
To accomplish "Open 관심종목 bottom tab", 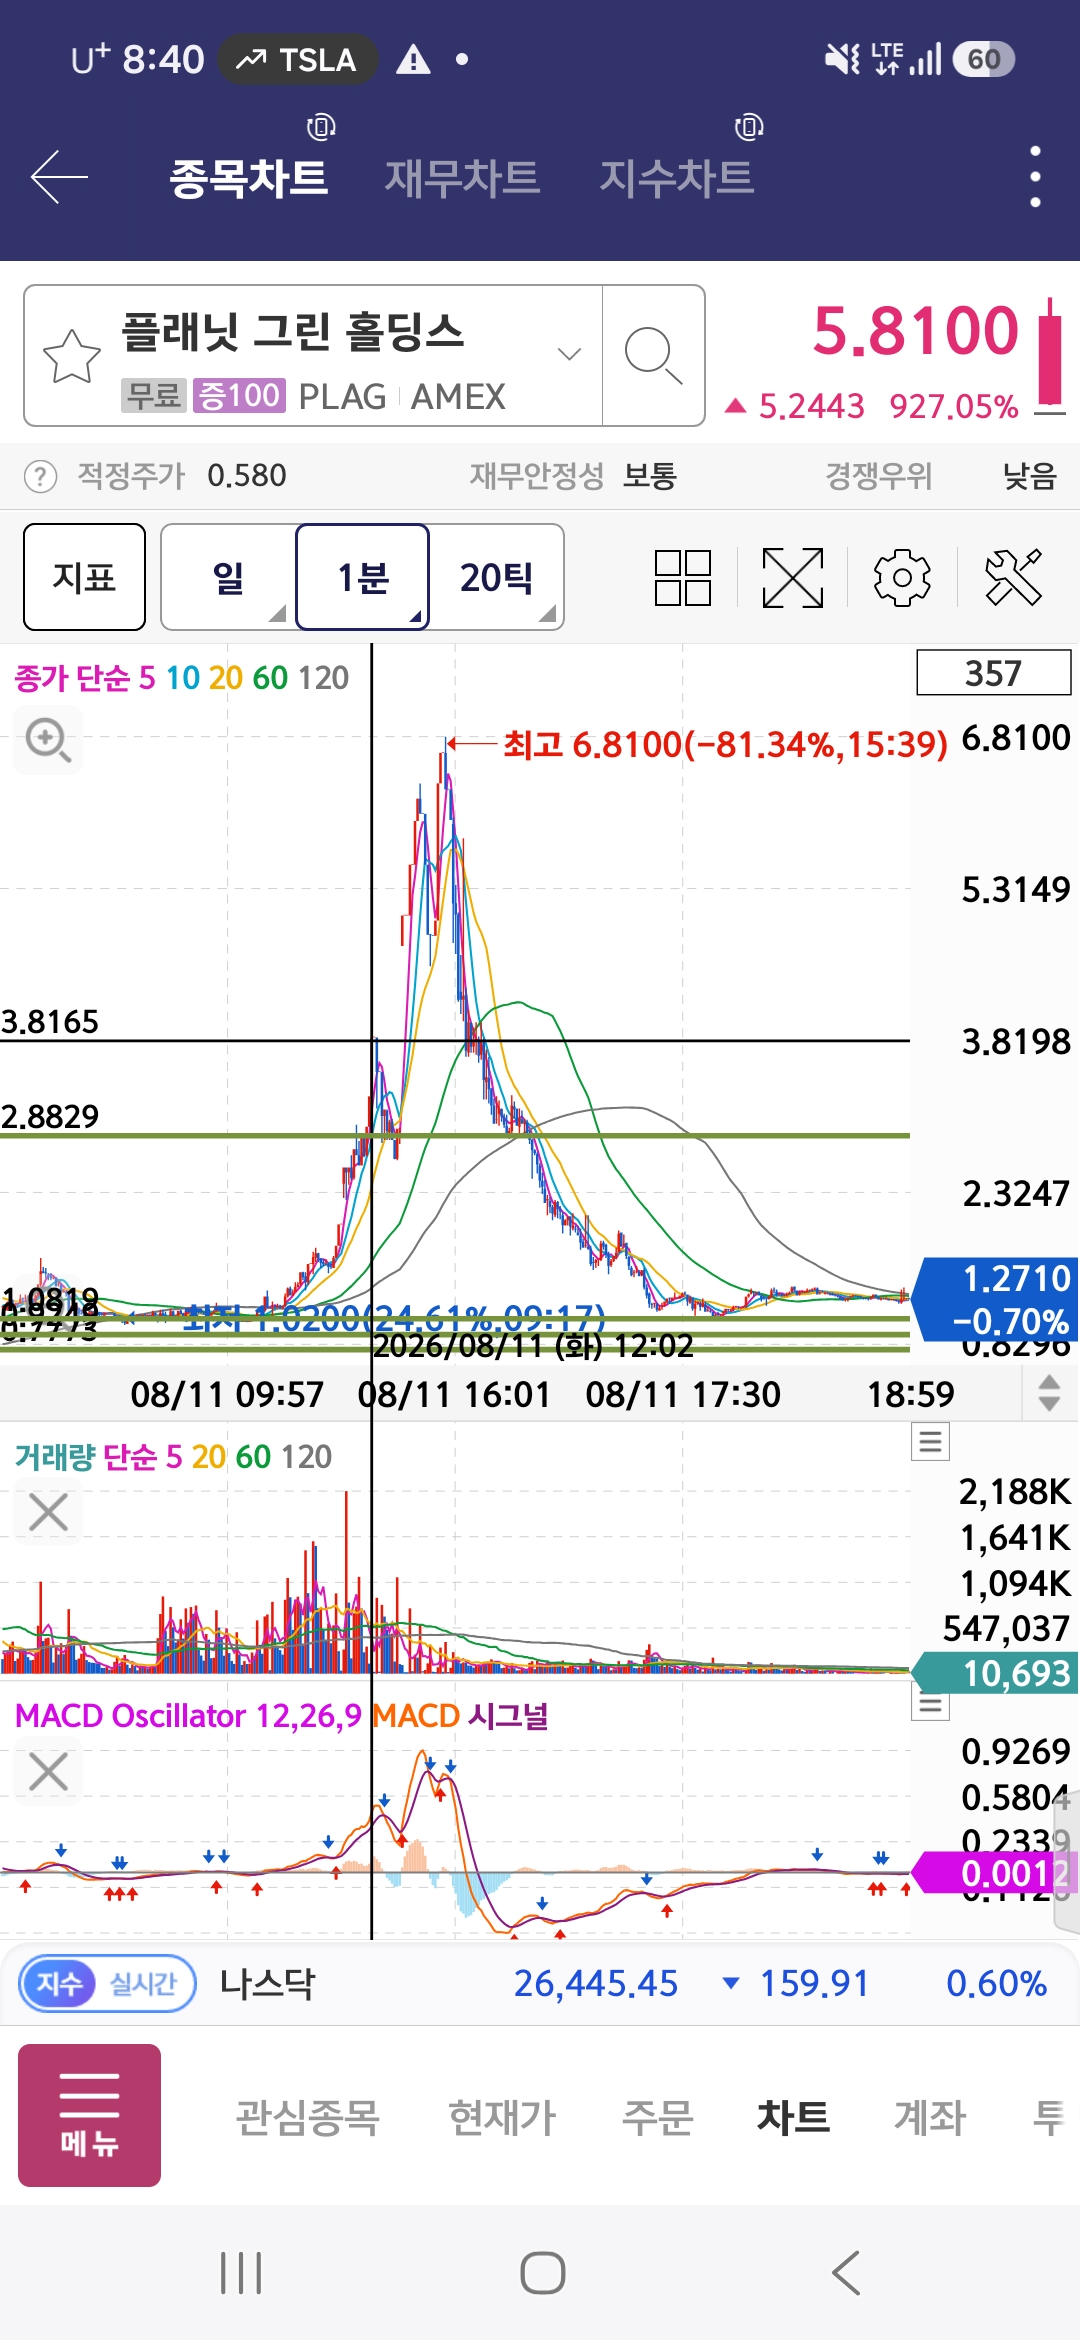I will pos(307,2116).
